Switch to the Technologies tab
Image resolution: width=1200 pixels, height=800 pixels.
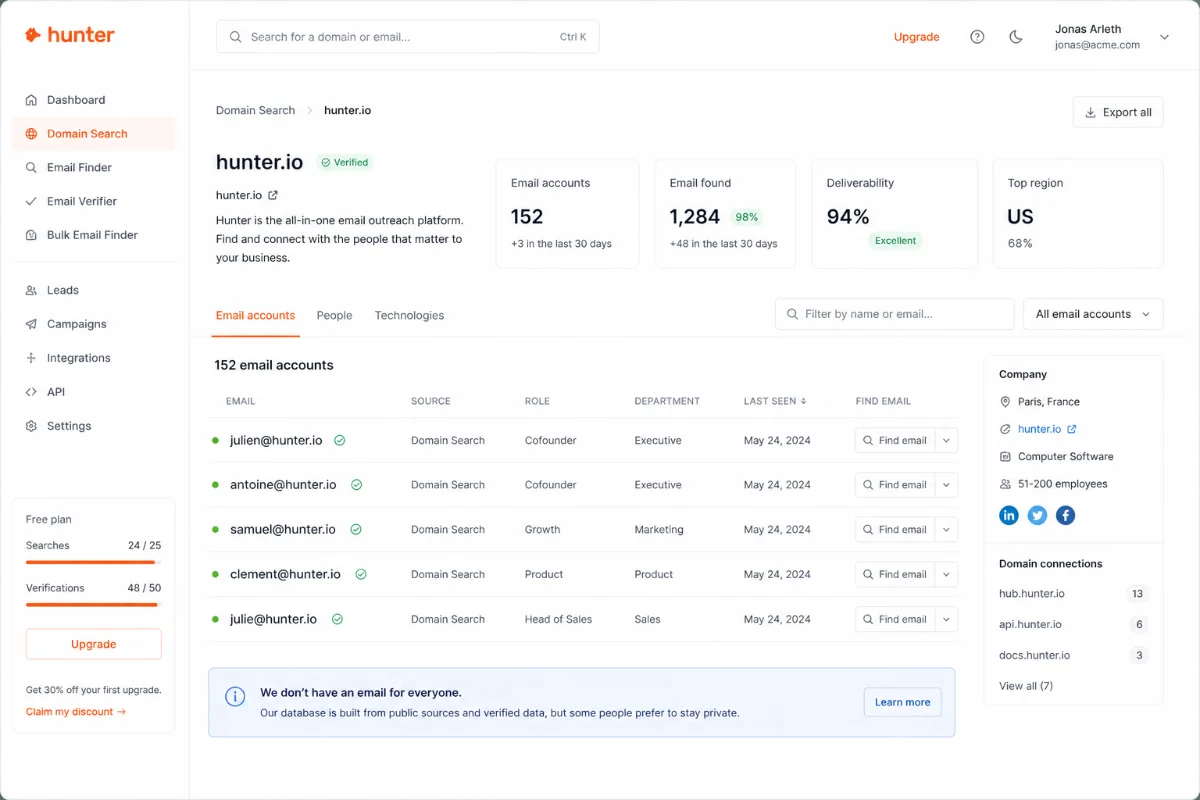[x=409, y=315]
